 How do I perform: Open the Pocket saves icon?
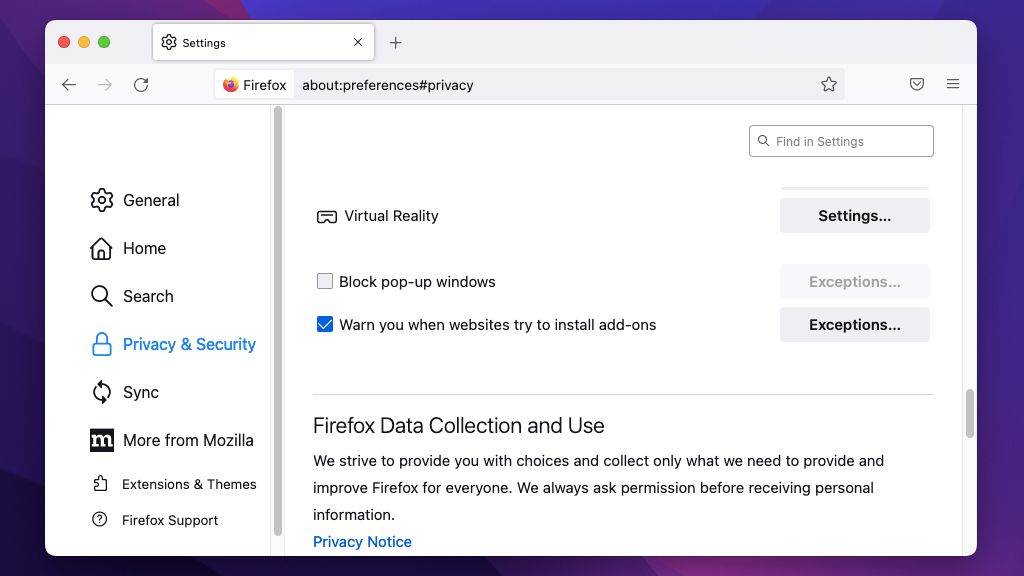click(916, 84)
